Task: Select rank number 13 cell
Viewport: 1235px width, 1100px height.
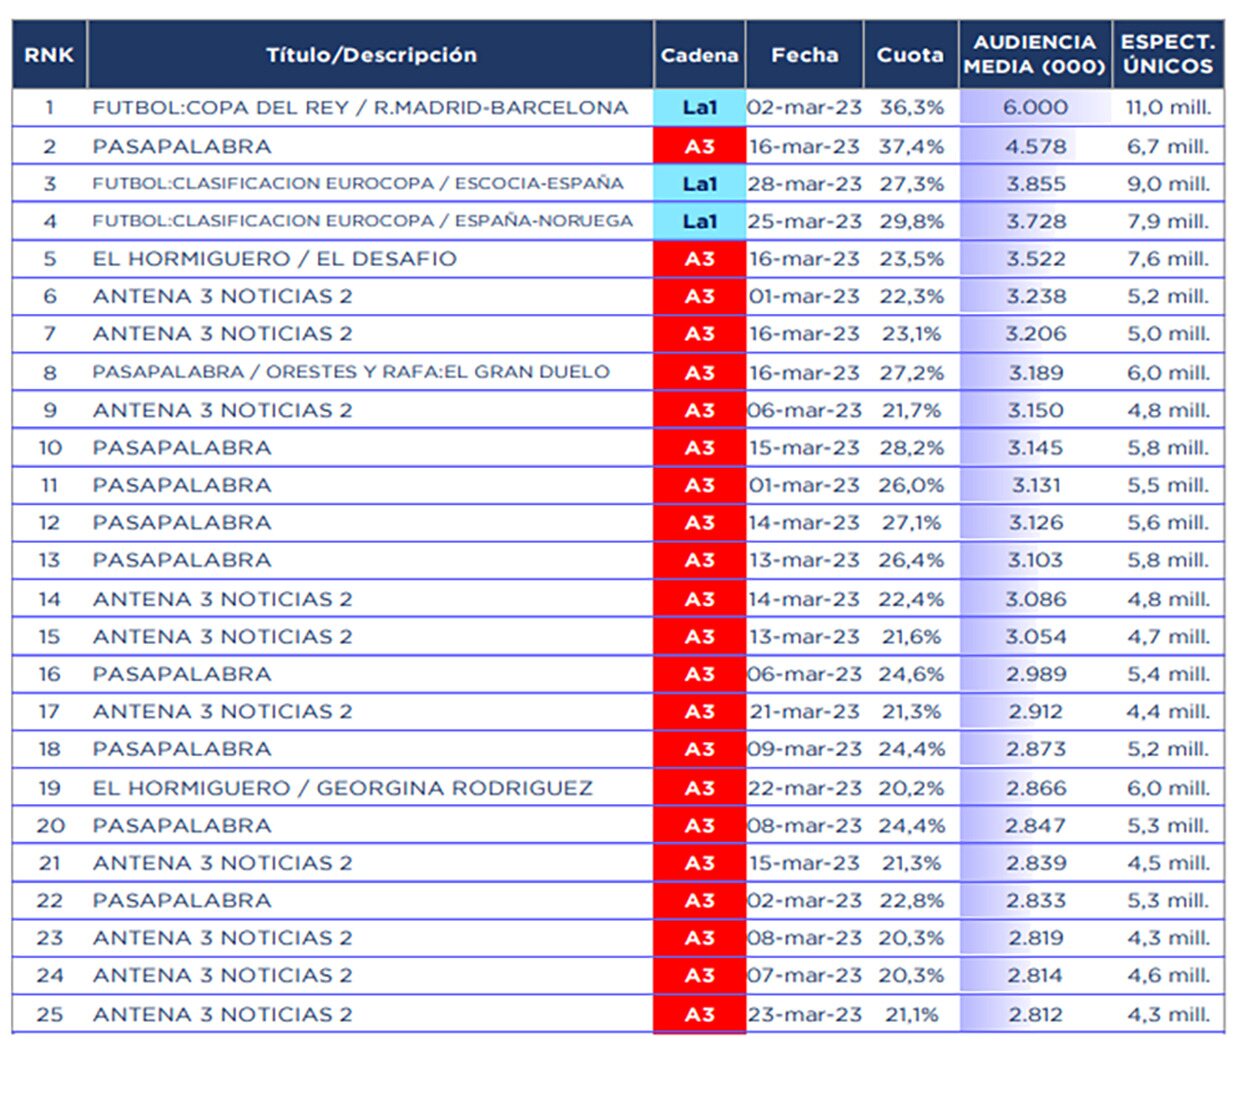Action: [x=49, y=560]
